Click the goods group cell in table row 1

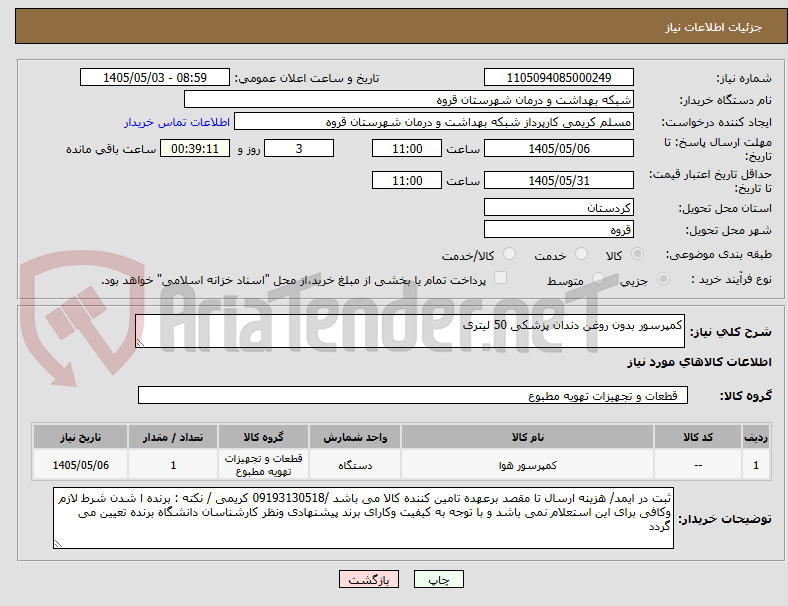263,465
